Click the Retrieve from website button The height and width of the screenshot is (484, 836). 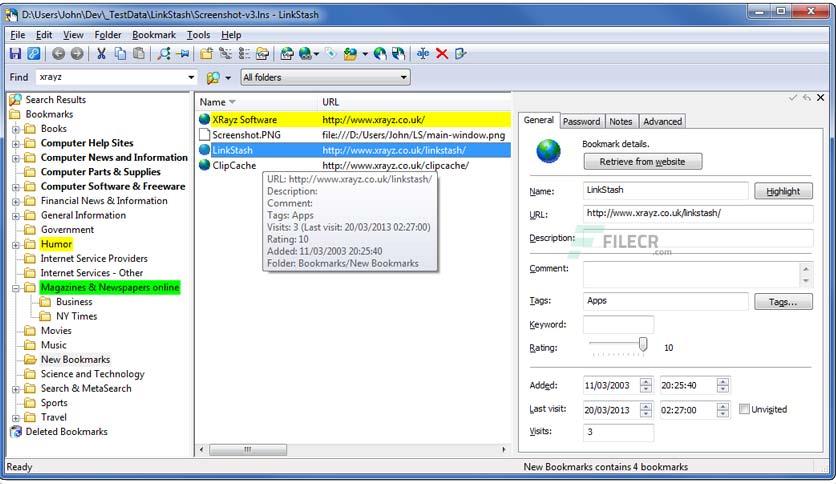642,162
